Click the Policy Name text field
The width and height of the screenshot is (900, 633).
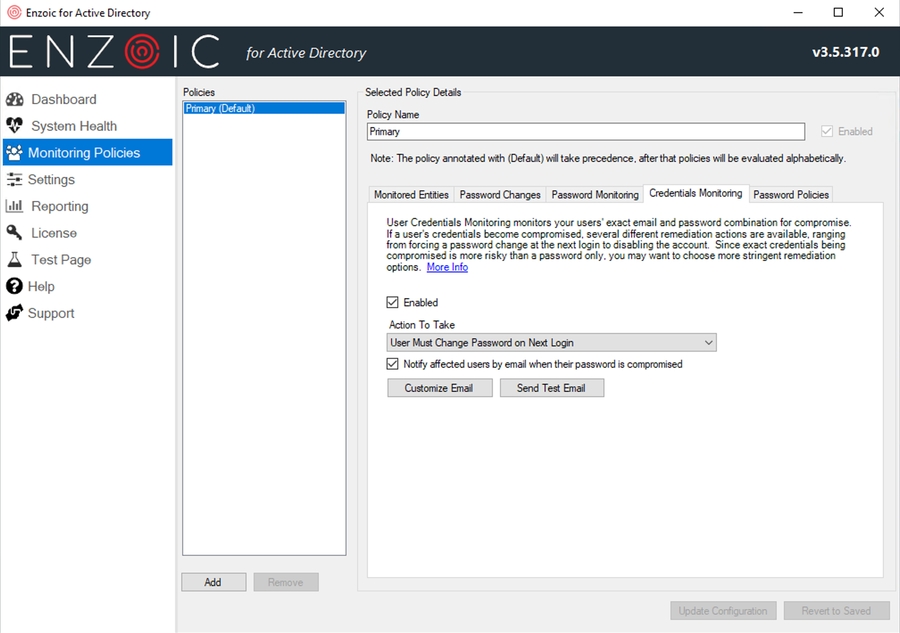click(x=585, y=132)
